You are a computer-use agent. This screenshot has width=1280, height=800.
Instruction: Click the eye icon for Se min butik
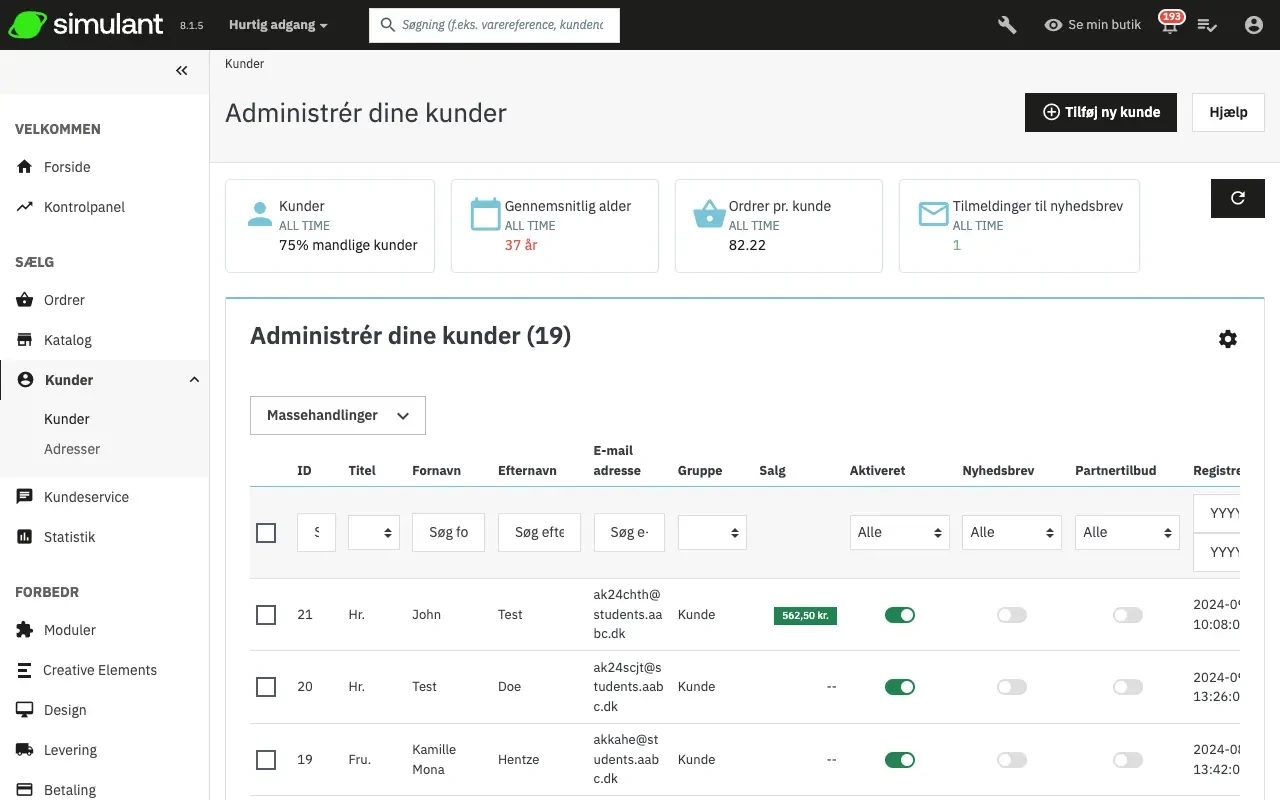pos(1053,25)
